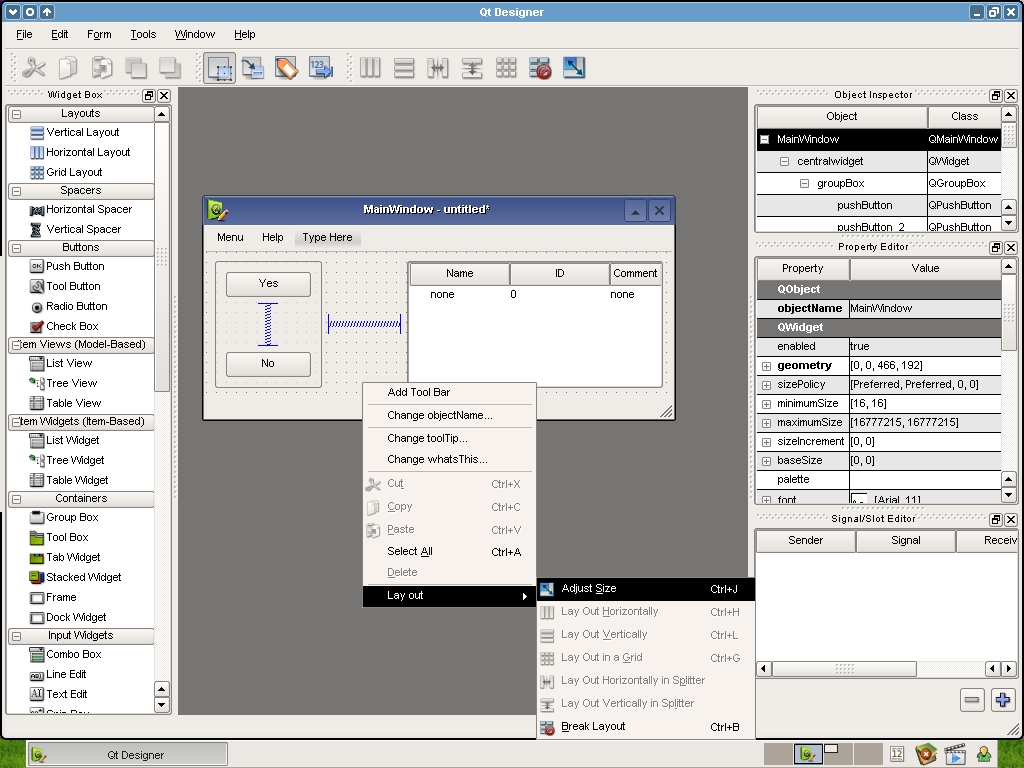Click the person icon in system tray
Image resolution: width=1024 pixels, height=768 pixels.
click(984, 755)
